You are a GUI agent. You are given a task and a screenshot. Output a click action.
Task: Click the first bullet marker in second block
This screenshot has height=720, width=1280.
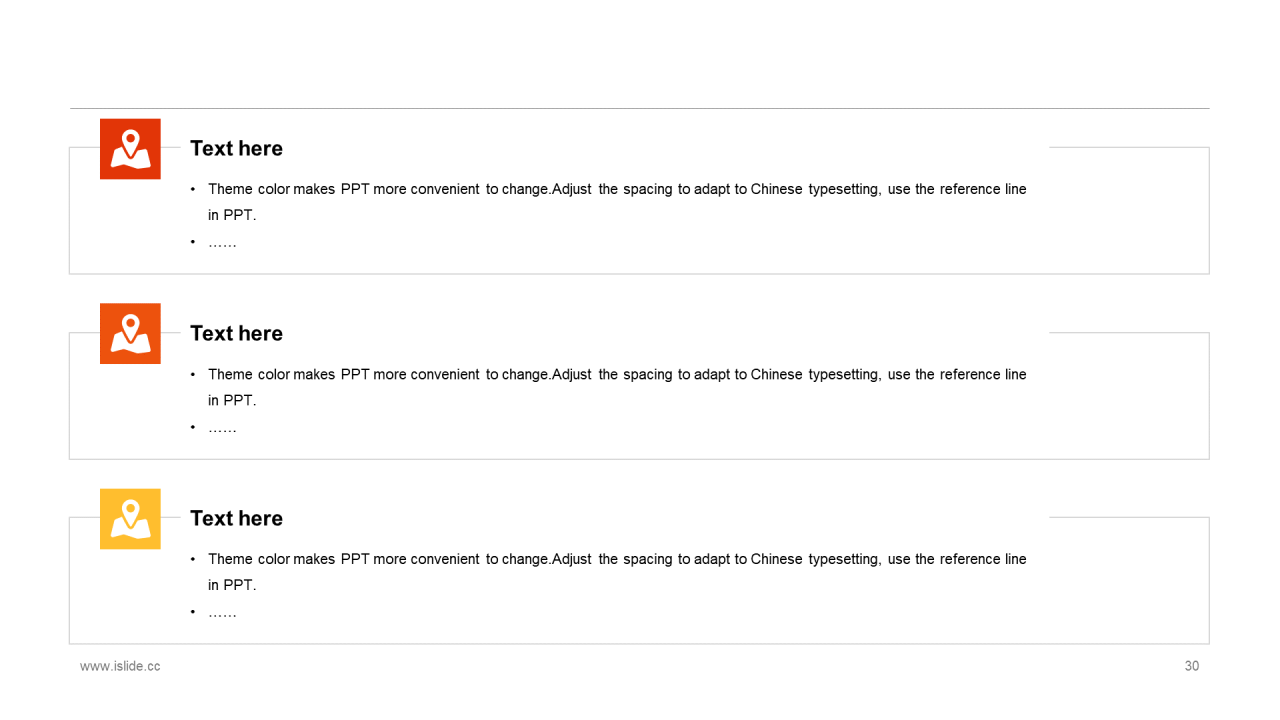pos(193,375)
